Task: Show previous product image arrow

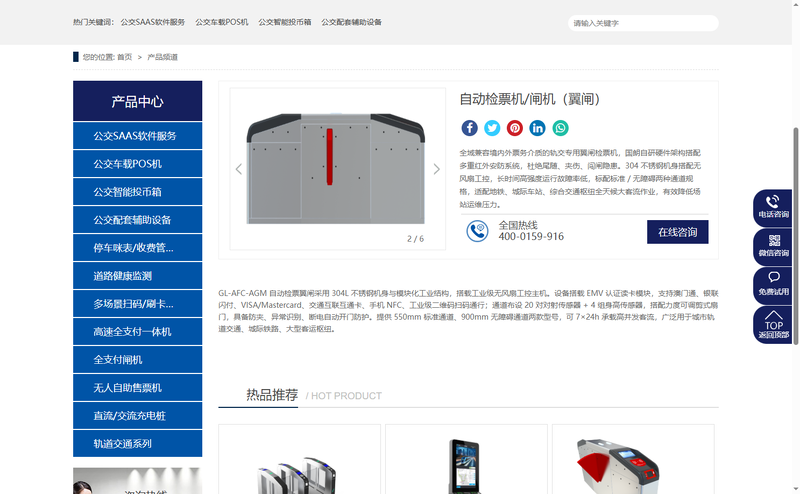Action: click(x=238, y=169)
